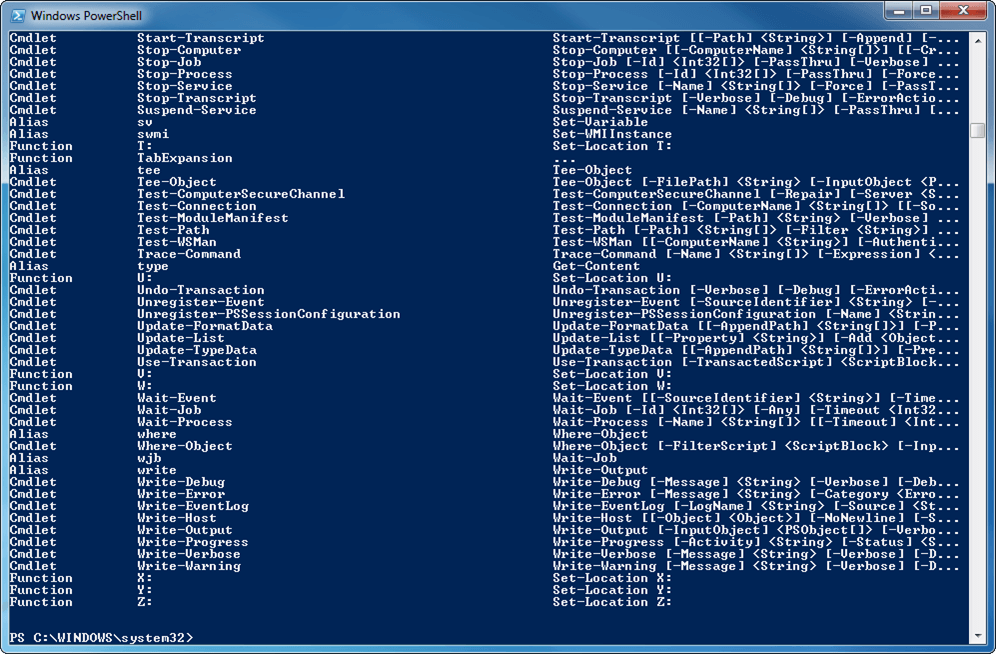
Task: Click the Set-Variable definition text
Action: (600, 122)
